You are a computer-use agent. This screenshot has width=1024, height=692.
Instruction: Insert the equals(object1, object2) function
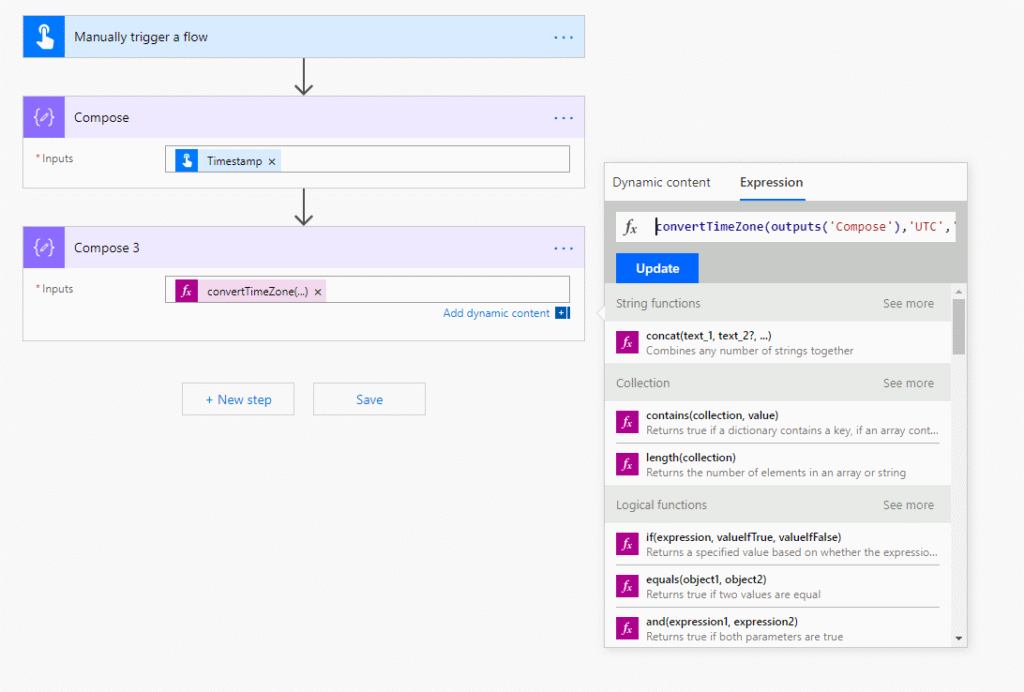[778, 587]
